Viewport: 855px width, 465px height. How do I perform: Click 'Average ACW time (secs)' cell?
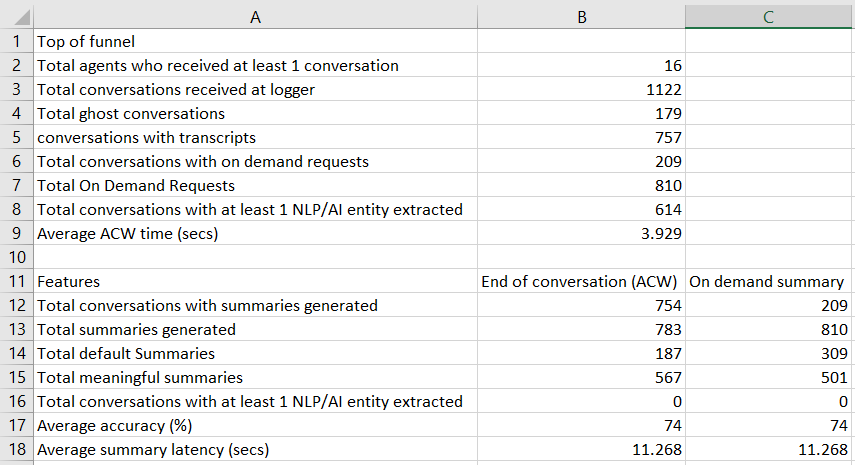255,233
